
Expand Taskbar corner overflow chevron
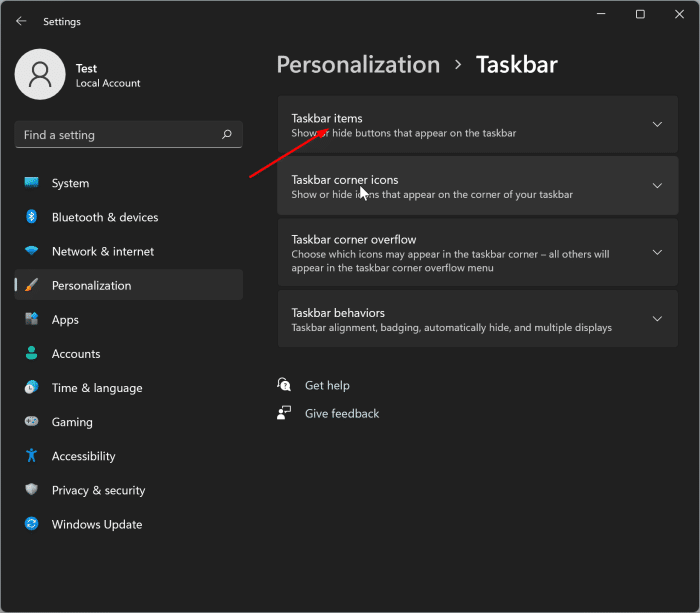coord(657,253)
